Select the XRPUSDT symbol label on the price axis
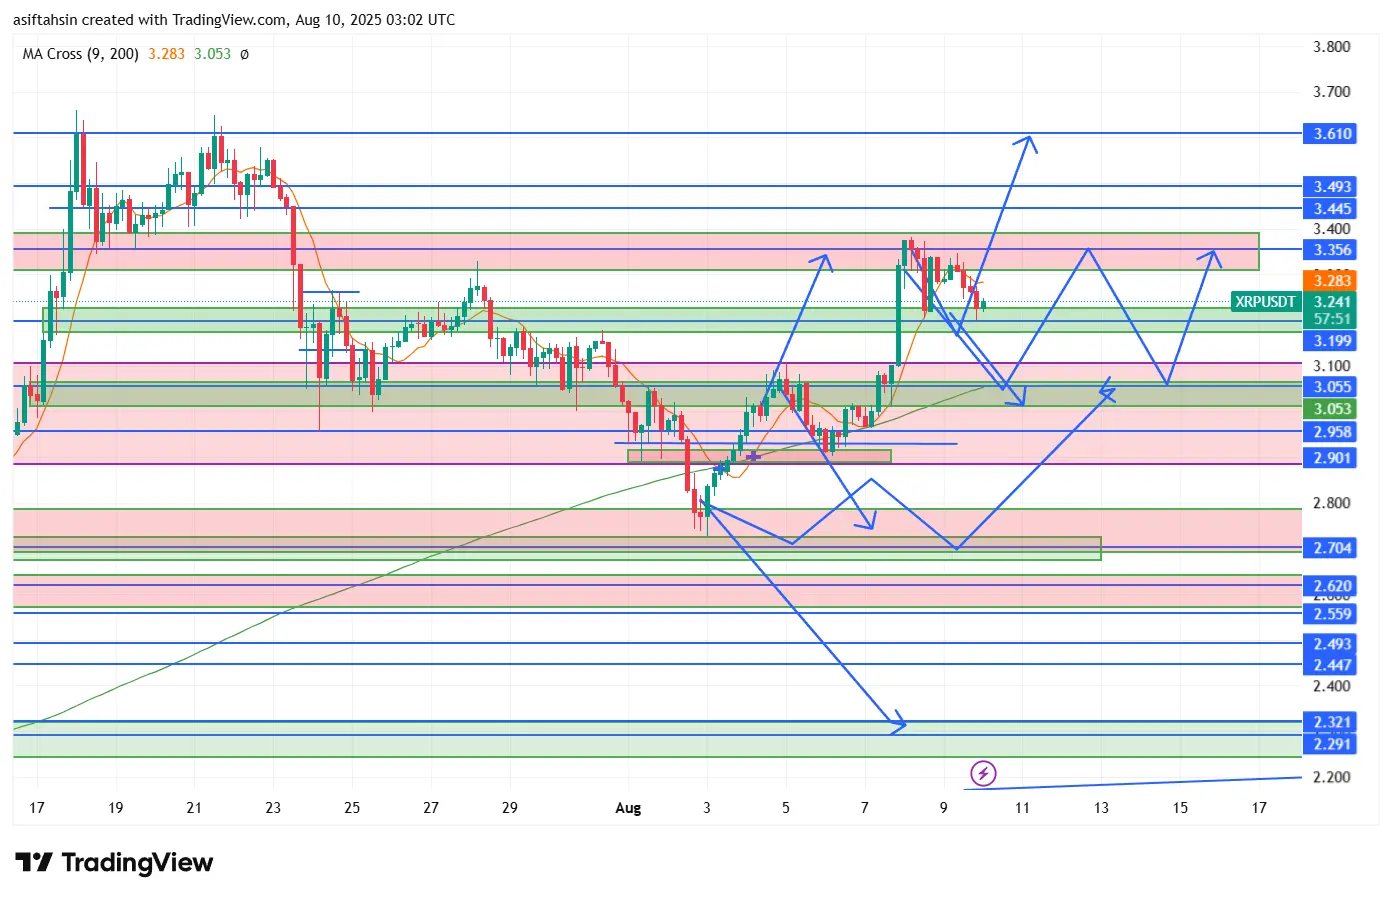The width and height of the screenshot is (1392, 900). click(1265, 302)
